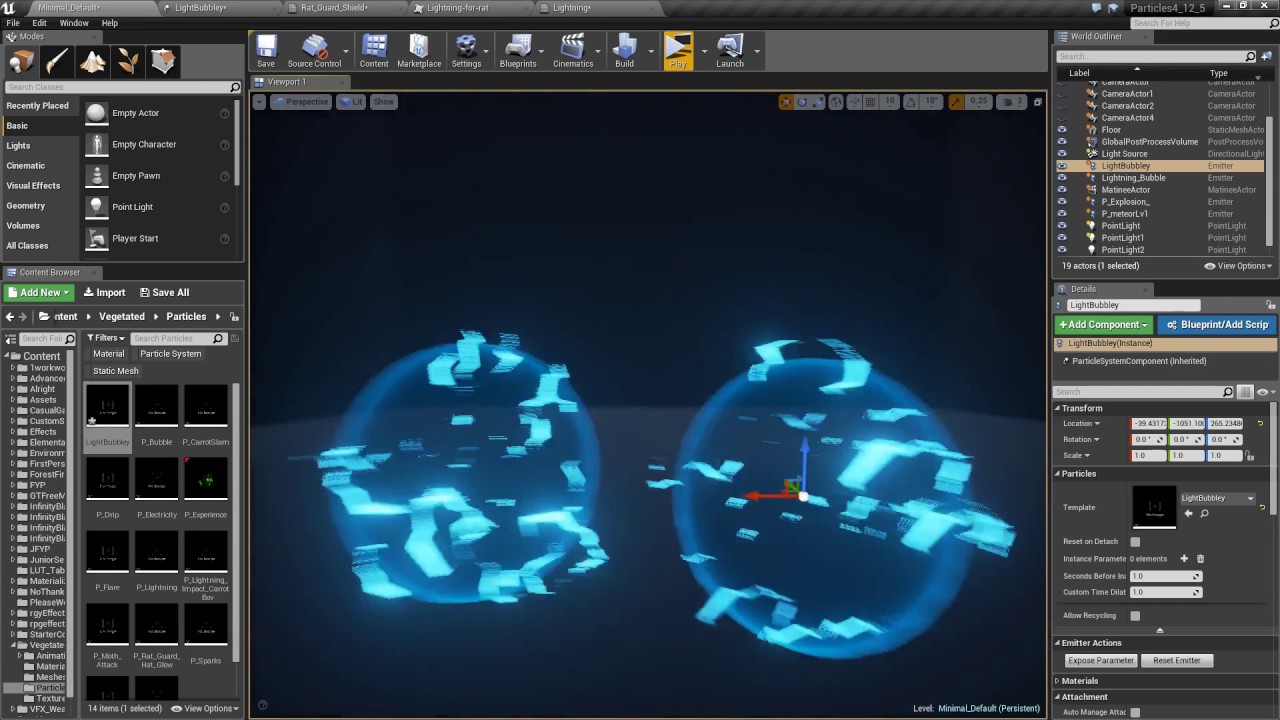Select the Landscape mode icon
This screenshot has height=720, width=1280.
(x=93, y=62)
